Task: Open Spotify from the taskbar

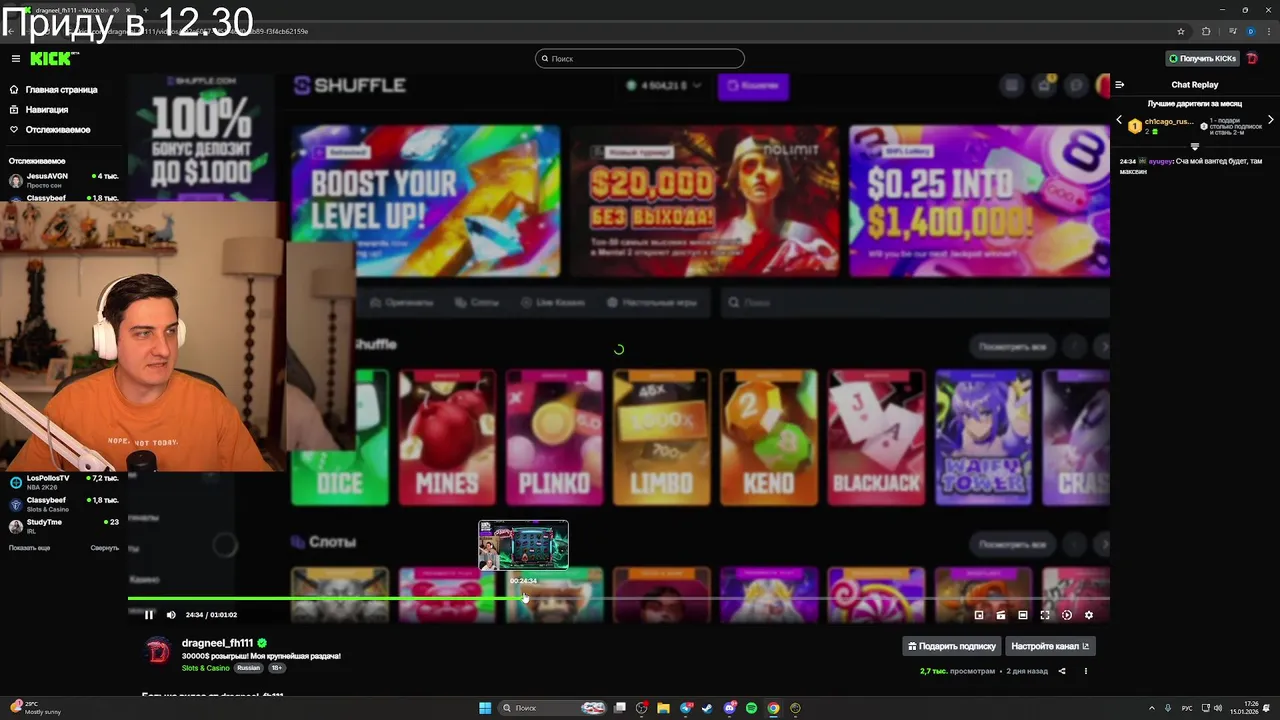Action: pyautogui.click(x=751, y=708)
